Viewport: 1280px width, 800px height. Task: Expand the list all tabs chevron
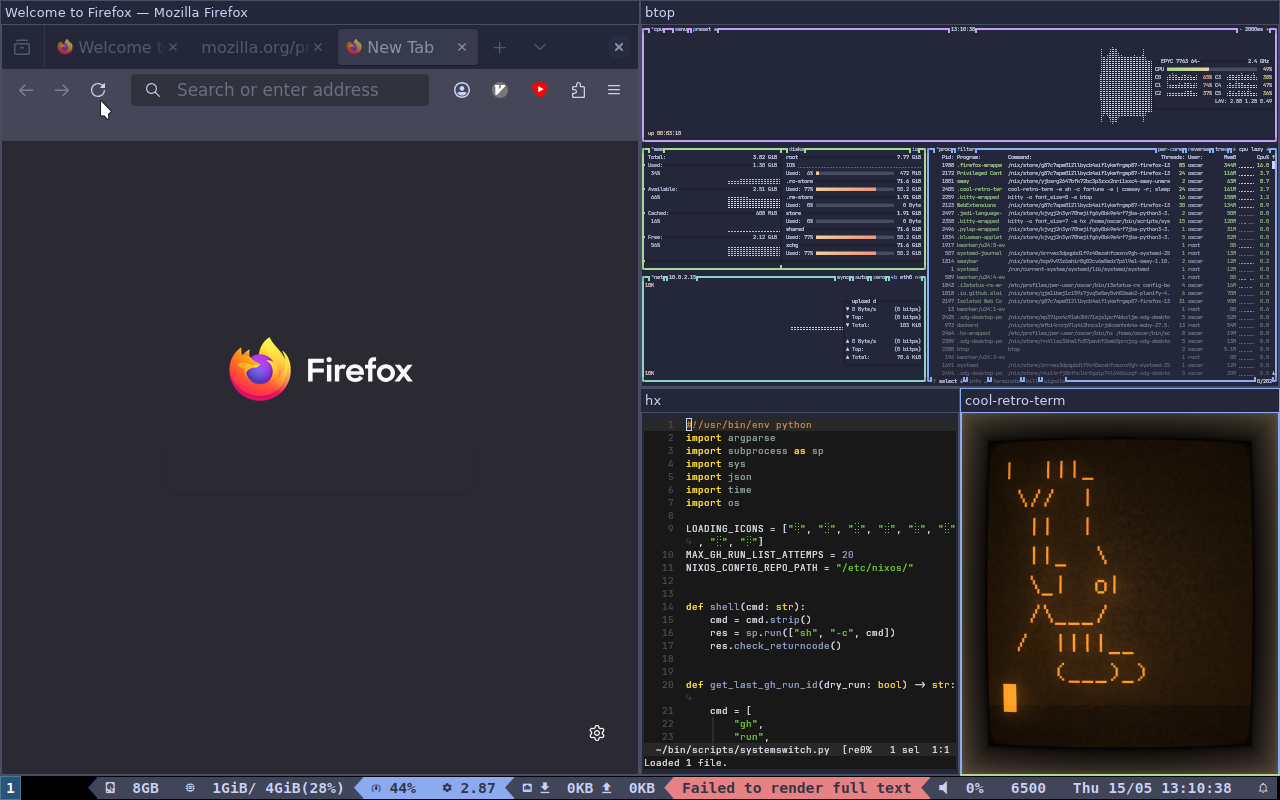(540, 47)
